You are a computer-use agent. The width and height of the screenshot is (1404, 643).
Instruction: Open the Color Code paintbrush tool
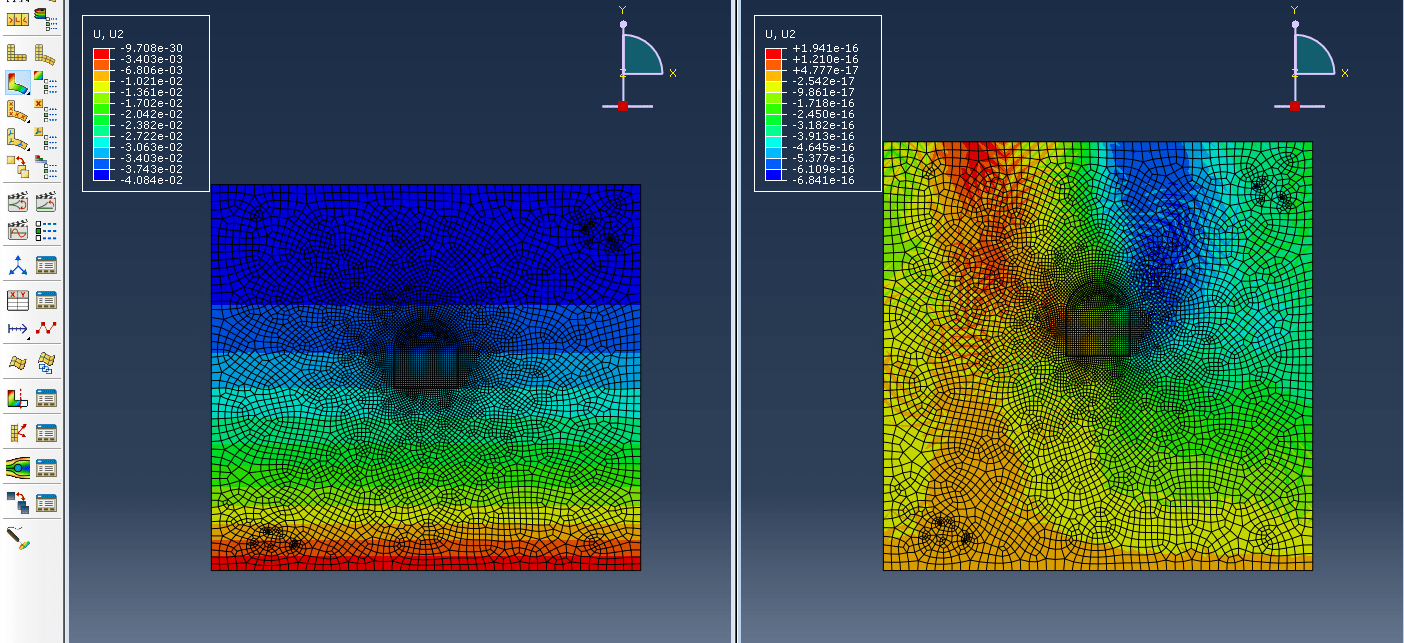pyautogui.click(x=18, y=537)
